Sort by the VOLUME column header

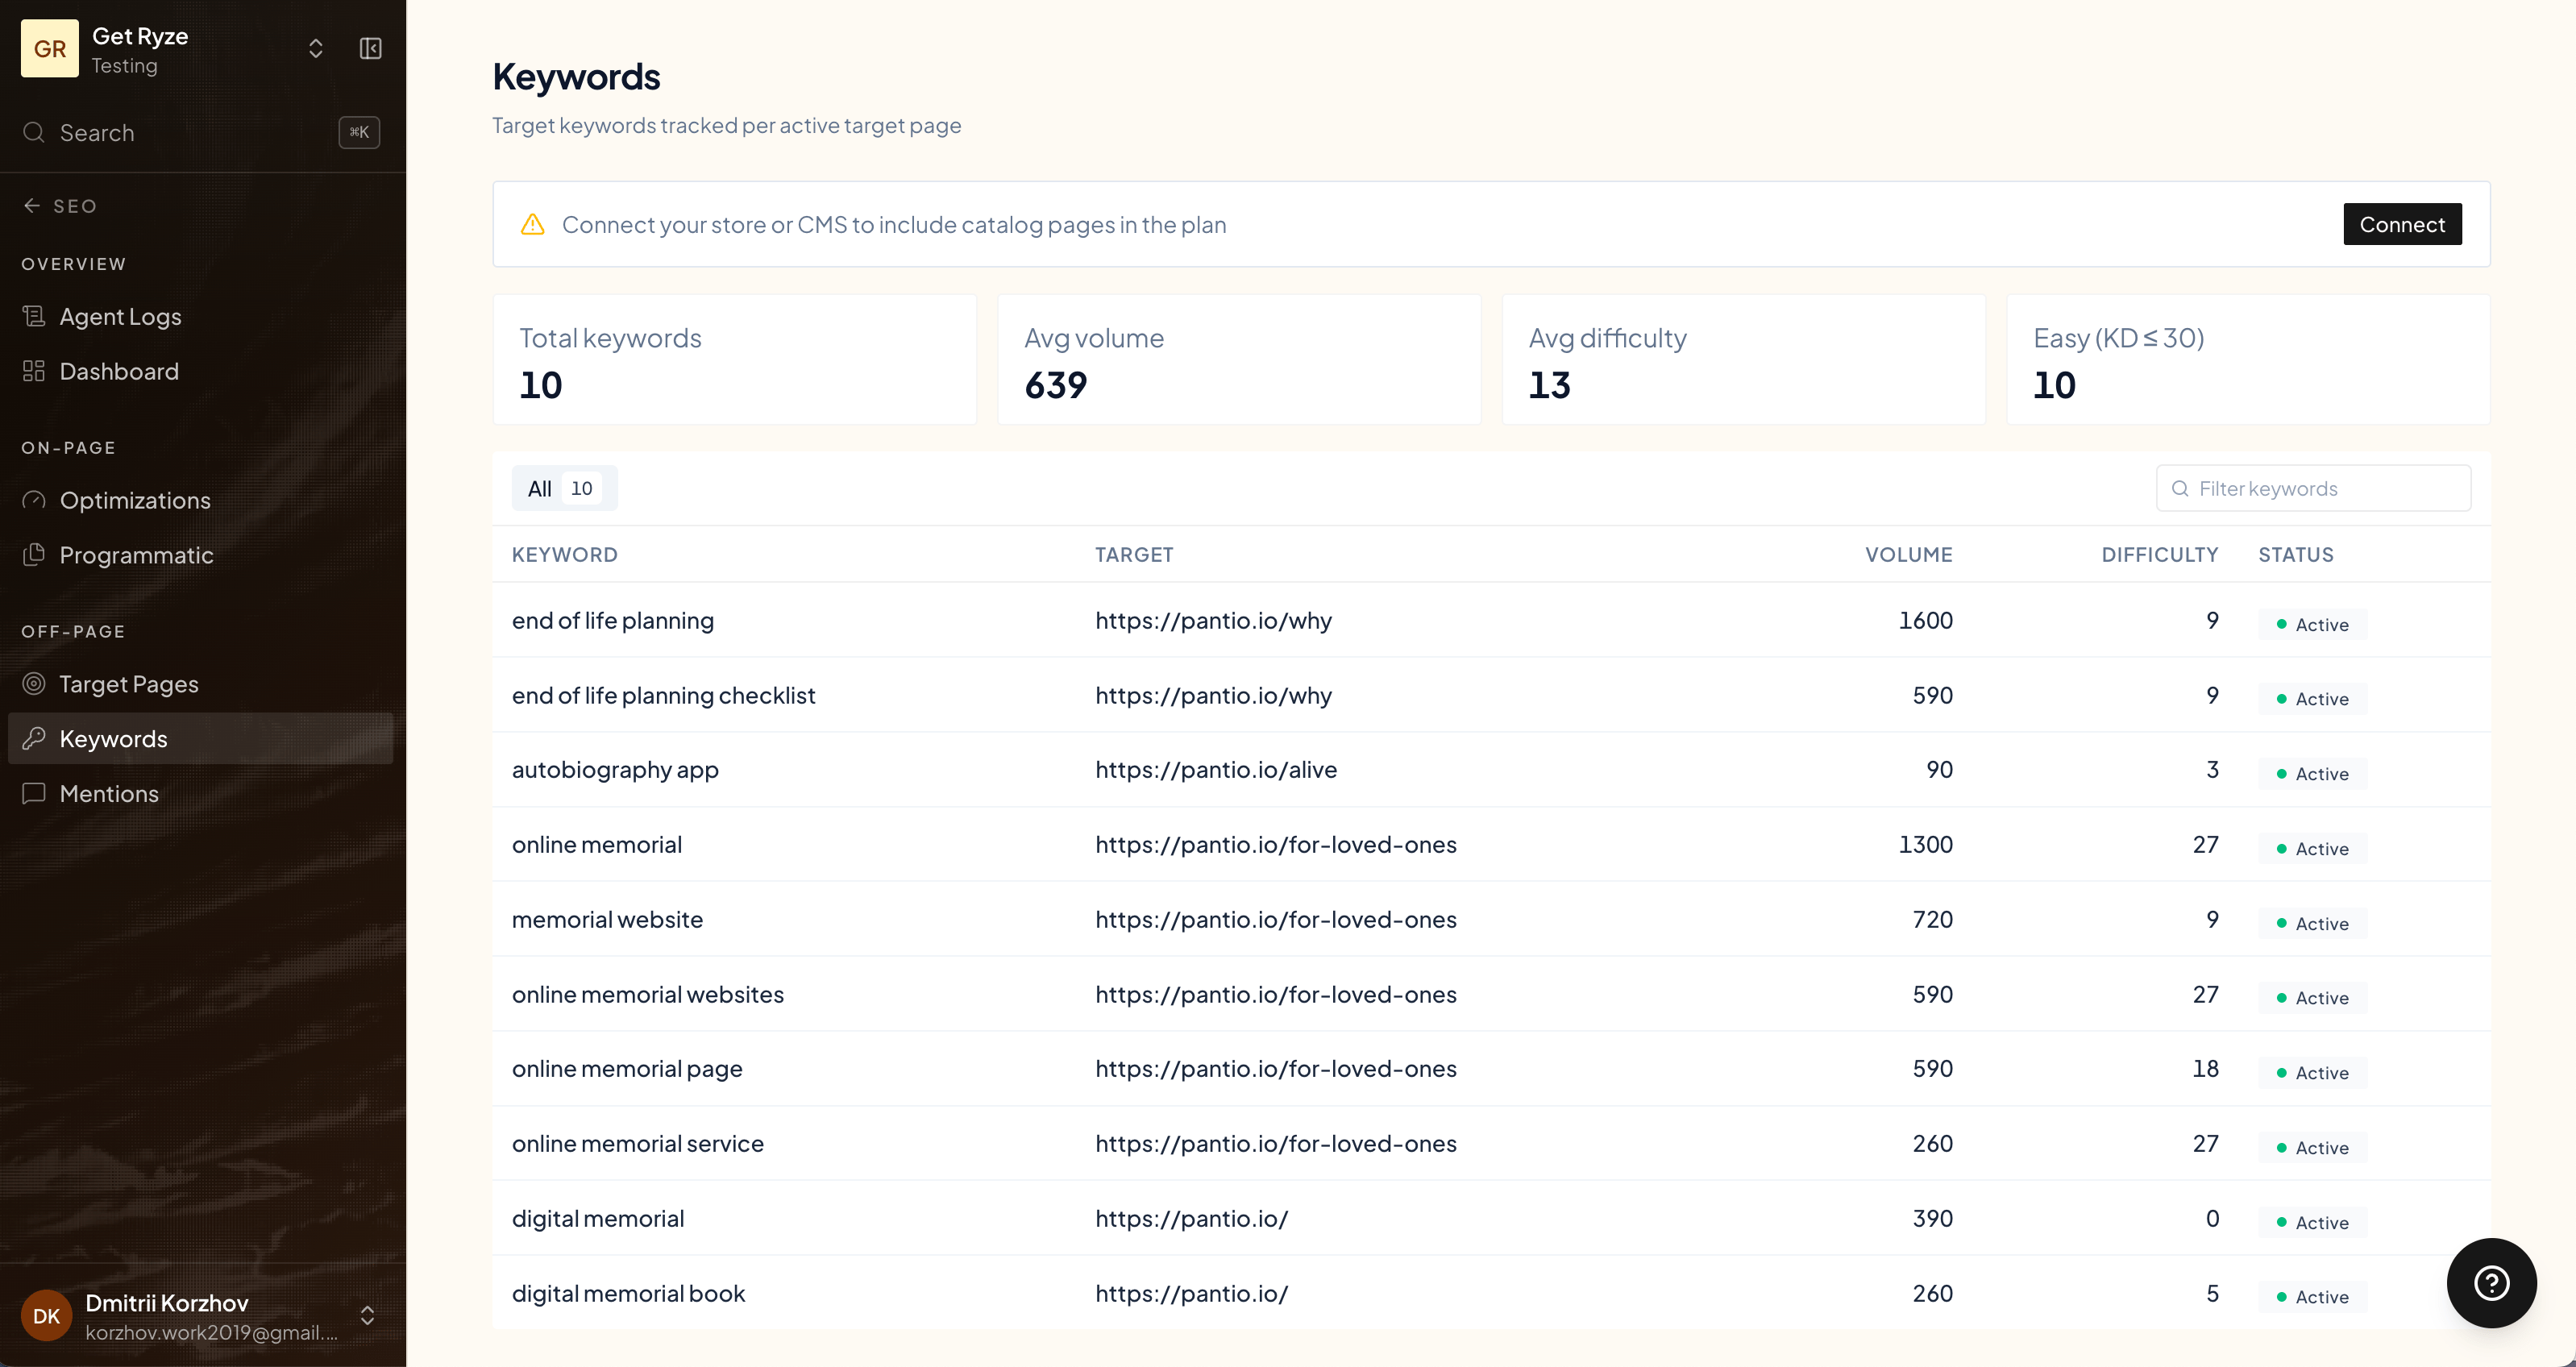[1908, 554]
